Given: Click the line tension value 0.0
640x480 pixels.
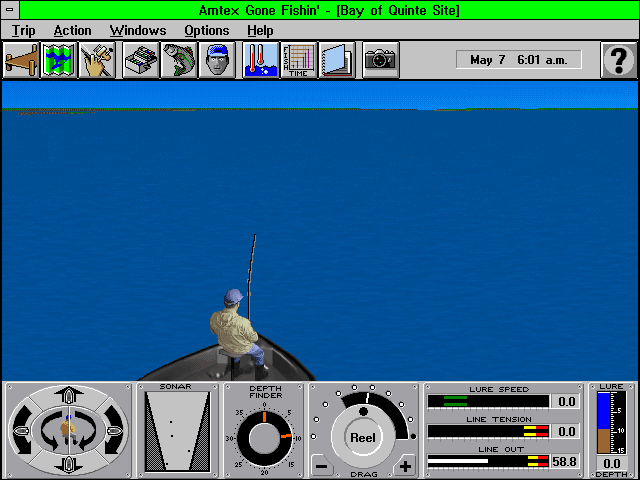Looking at the screenshot, I should (x=565, y=431).
